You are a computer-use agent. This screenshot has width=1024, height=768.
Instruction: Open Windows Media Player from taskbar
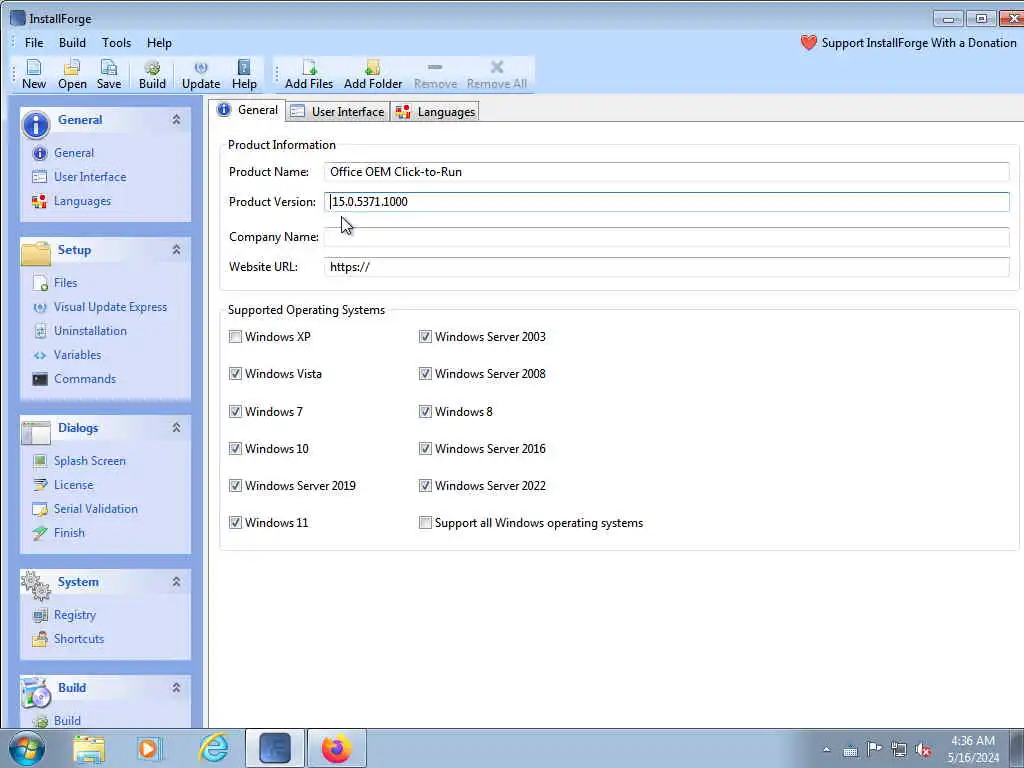pyautogui.click(x=148, y=749)
